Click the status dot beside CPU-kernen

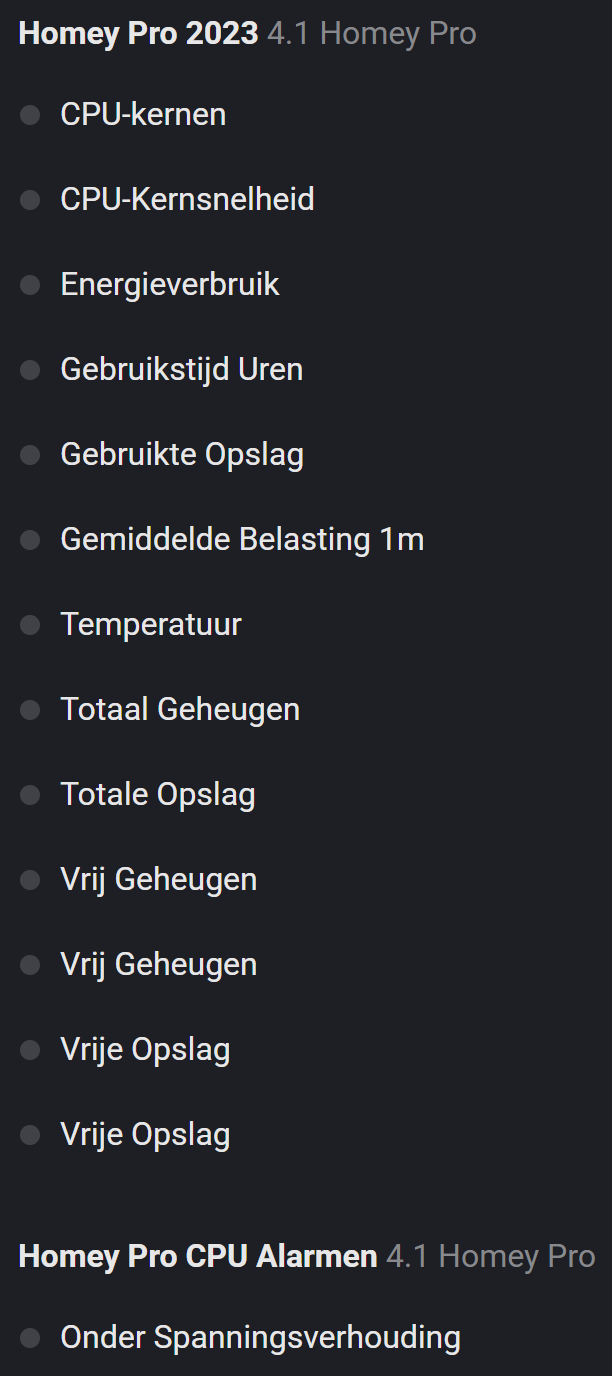[x=30, y=115]
